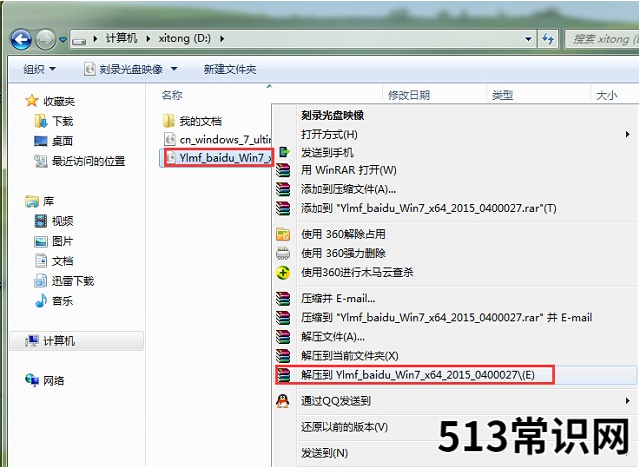Screen dimensions: 639x467
Task: Click the disc icon on 刻录光盘映像 toolbar button
Action: pyautogui.click(x=90, y=69)
